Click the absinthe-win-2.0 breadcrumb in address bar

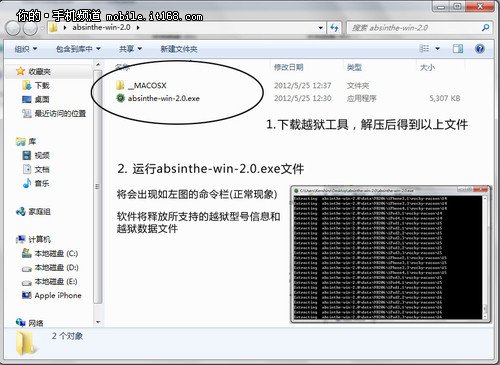pyautogui.click(x=101, y=27)
